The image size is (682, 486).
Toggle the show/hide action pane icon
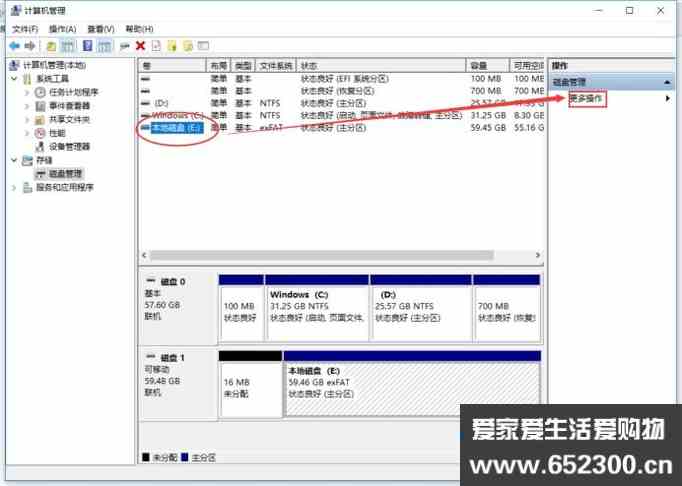pyautogui.click(x=104, y=46)
